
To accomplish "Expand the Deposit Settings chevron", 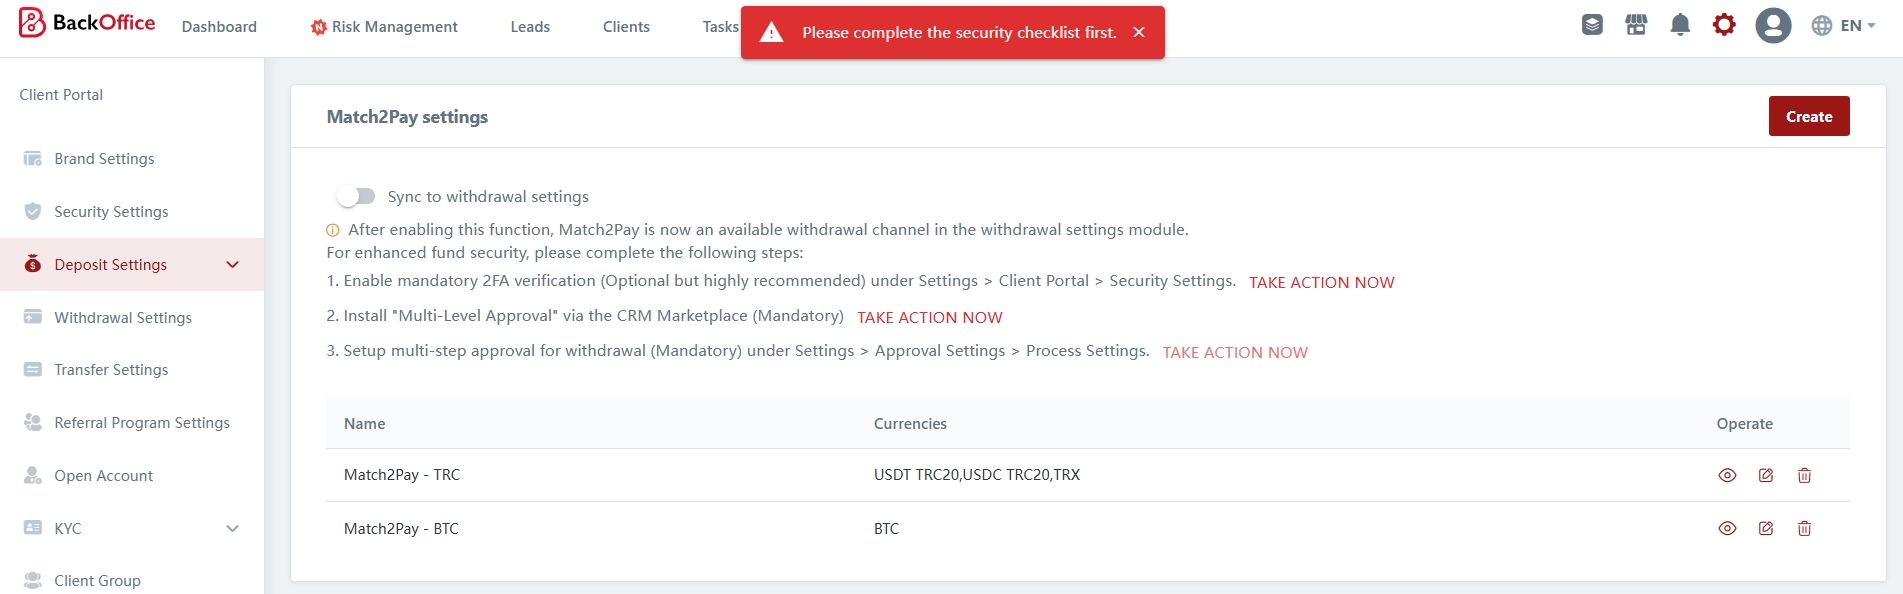I will (x=233, y=265).
